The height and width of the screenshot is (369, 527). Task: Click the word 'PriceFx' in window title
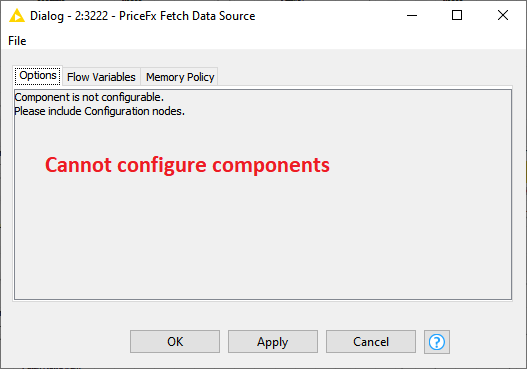click(x=138, y=16)
